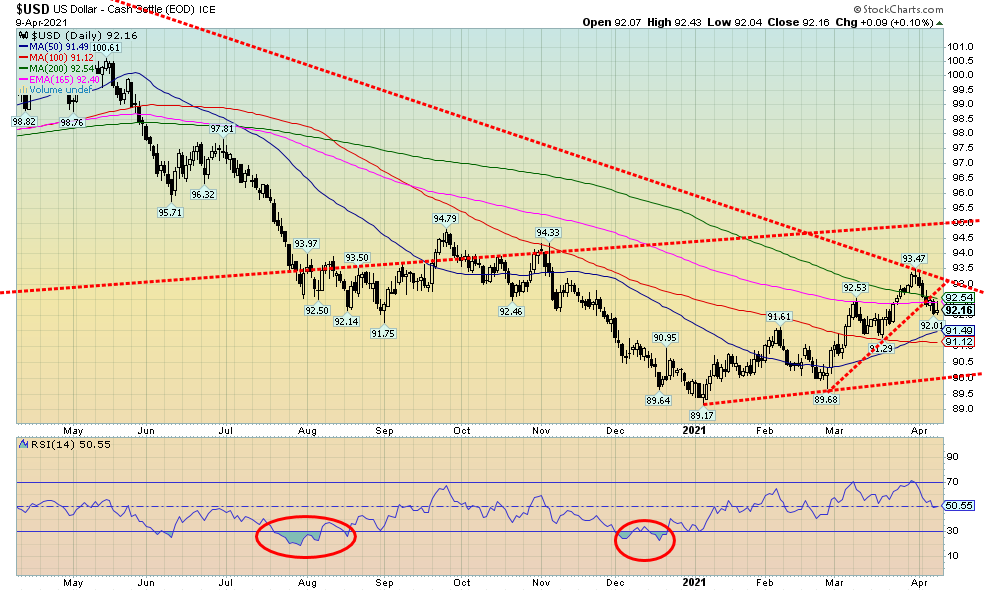
Task: Click the boxed 92.16 current price tag
Action: coord(958,310)
